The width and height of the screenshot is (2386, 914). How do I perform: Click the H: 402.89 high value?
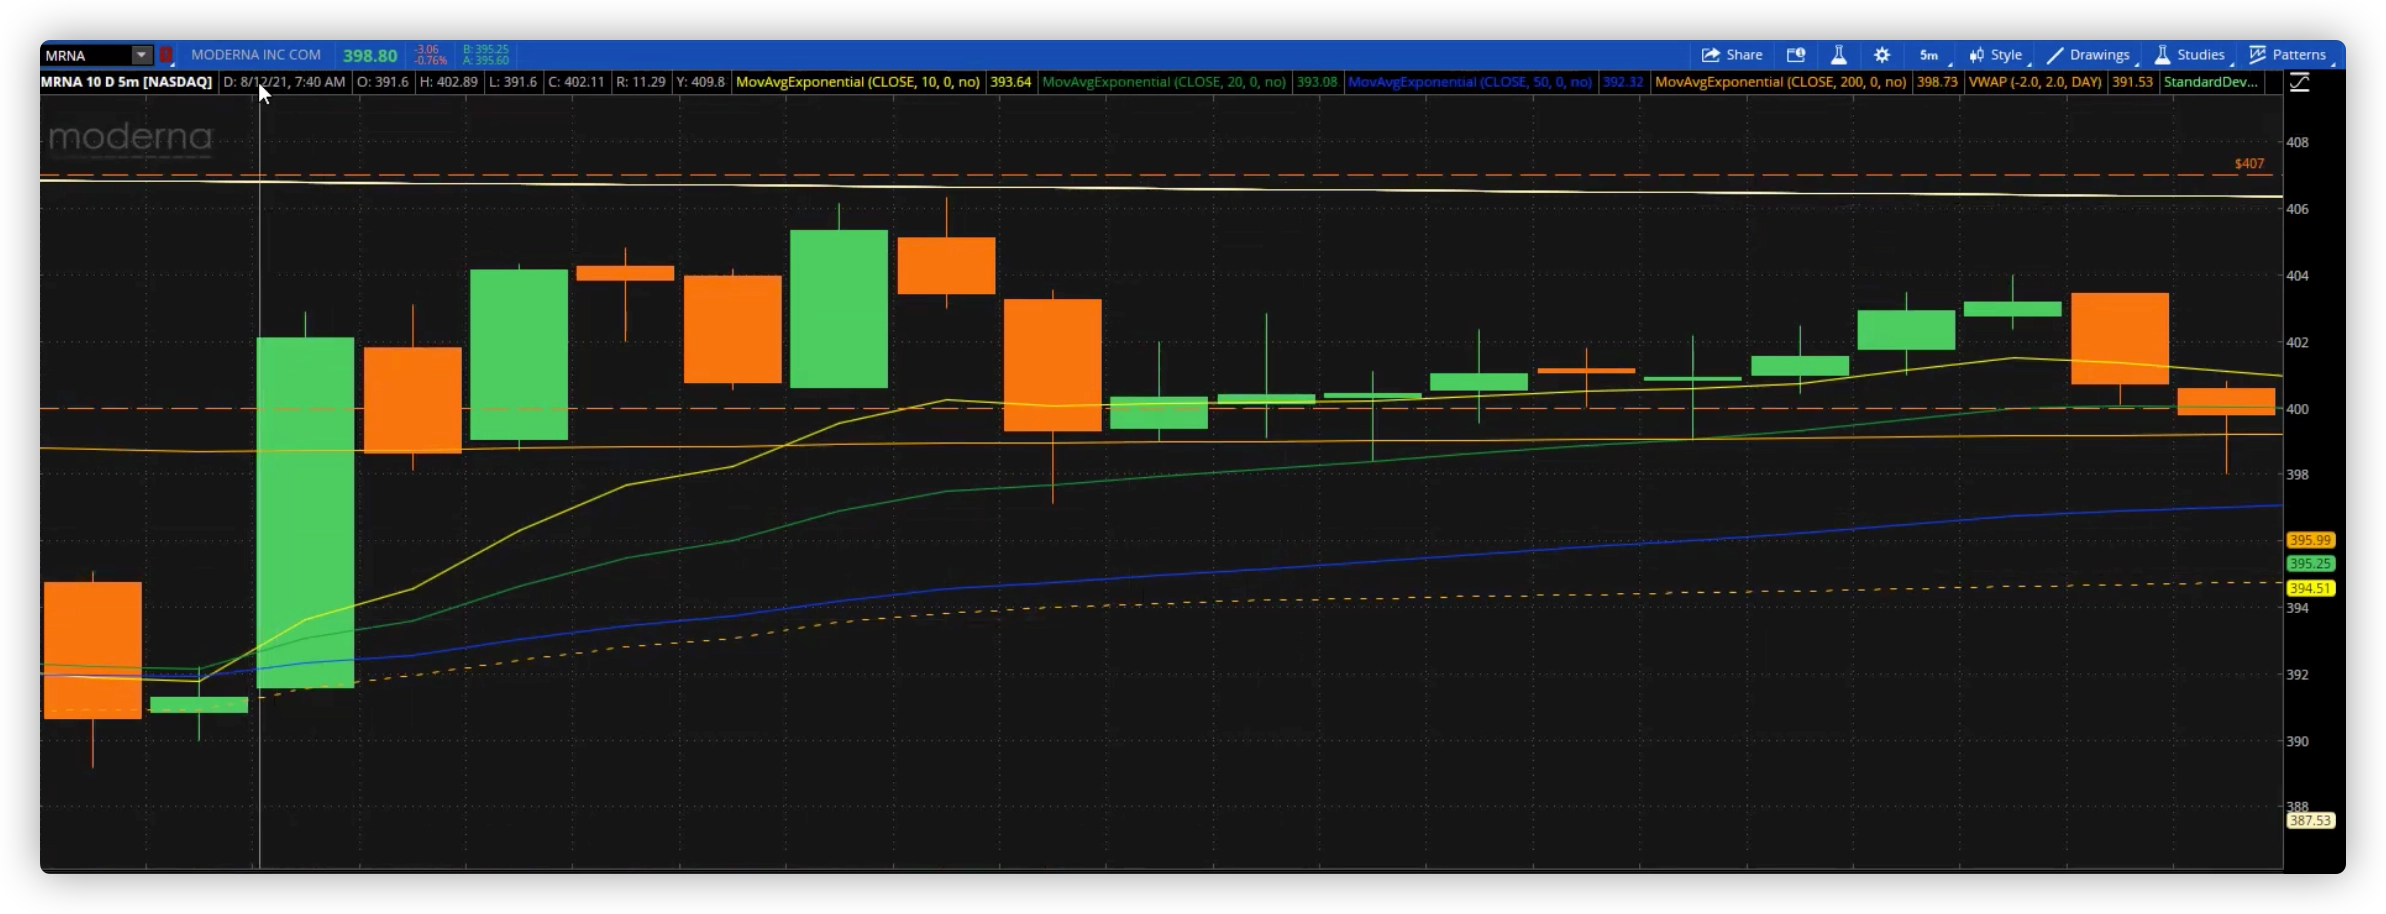(x=449, y=82)
